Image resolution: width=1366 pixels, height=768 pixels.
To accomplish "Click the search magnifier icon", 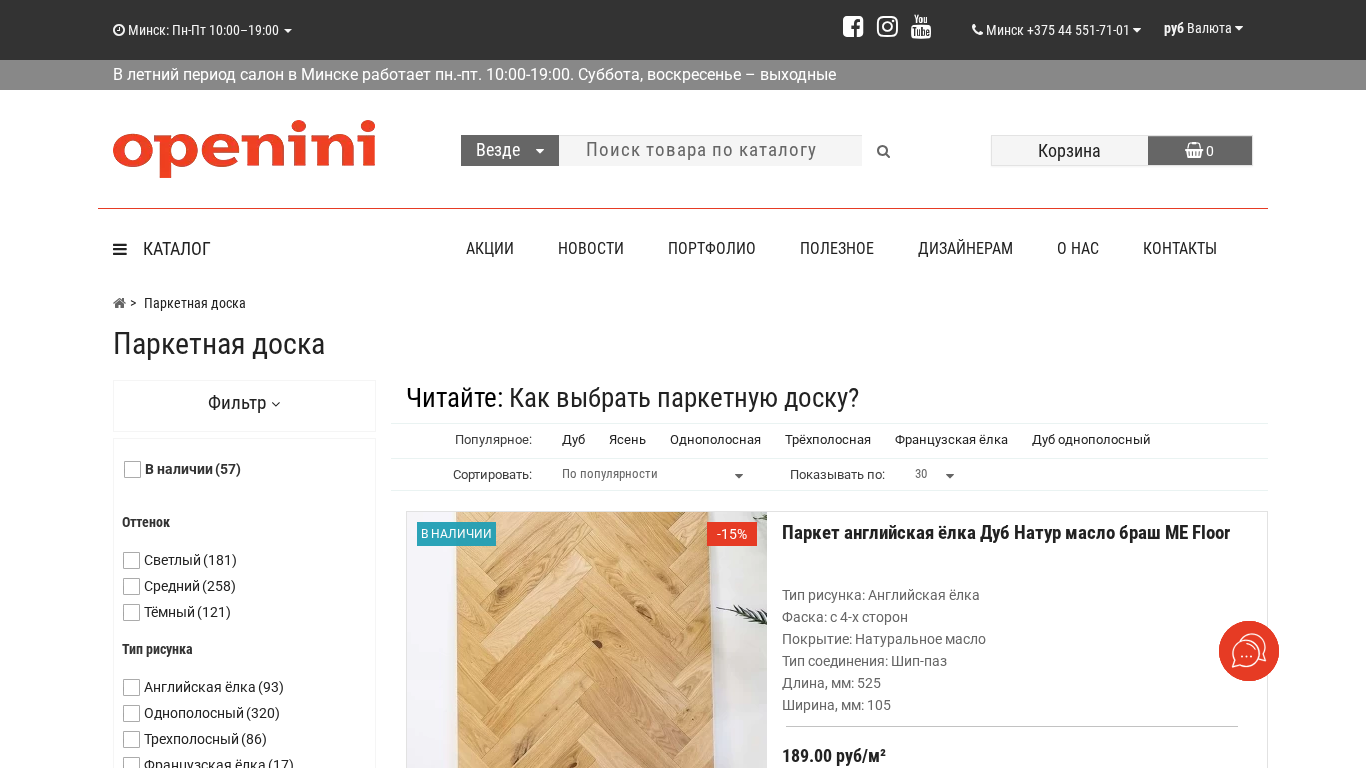I will pyautogui.click(x=883, y=151).
